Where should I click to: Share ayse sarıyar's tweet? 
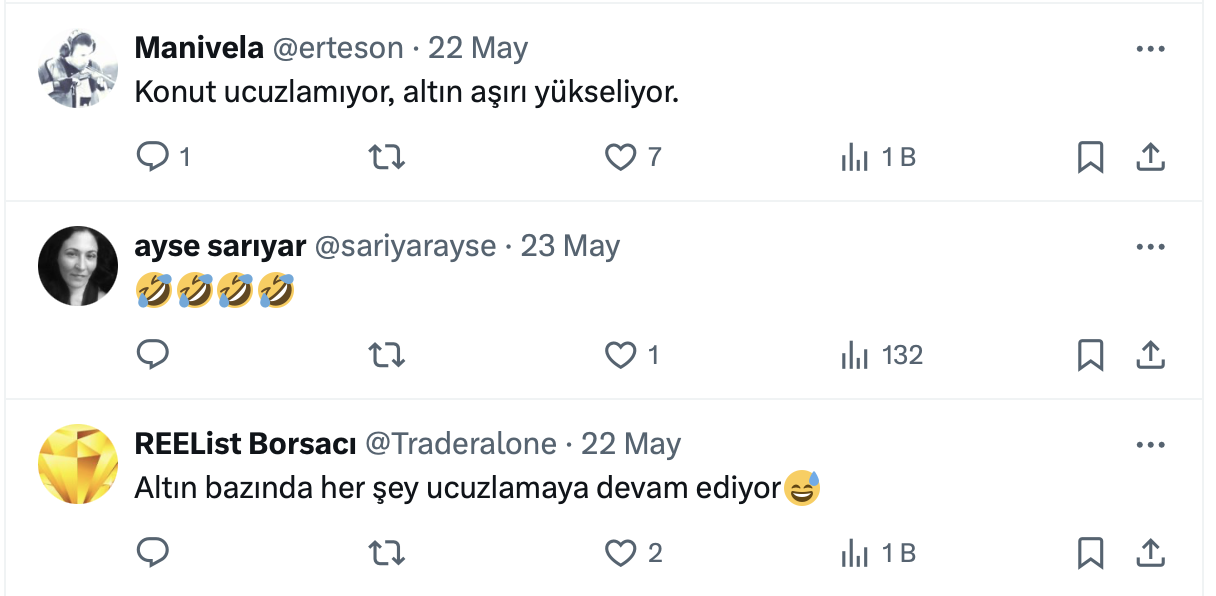1150,355
